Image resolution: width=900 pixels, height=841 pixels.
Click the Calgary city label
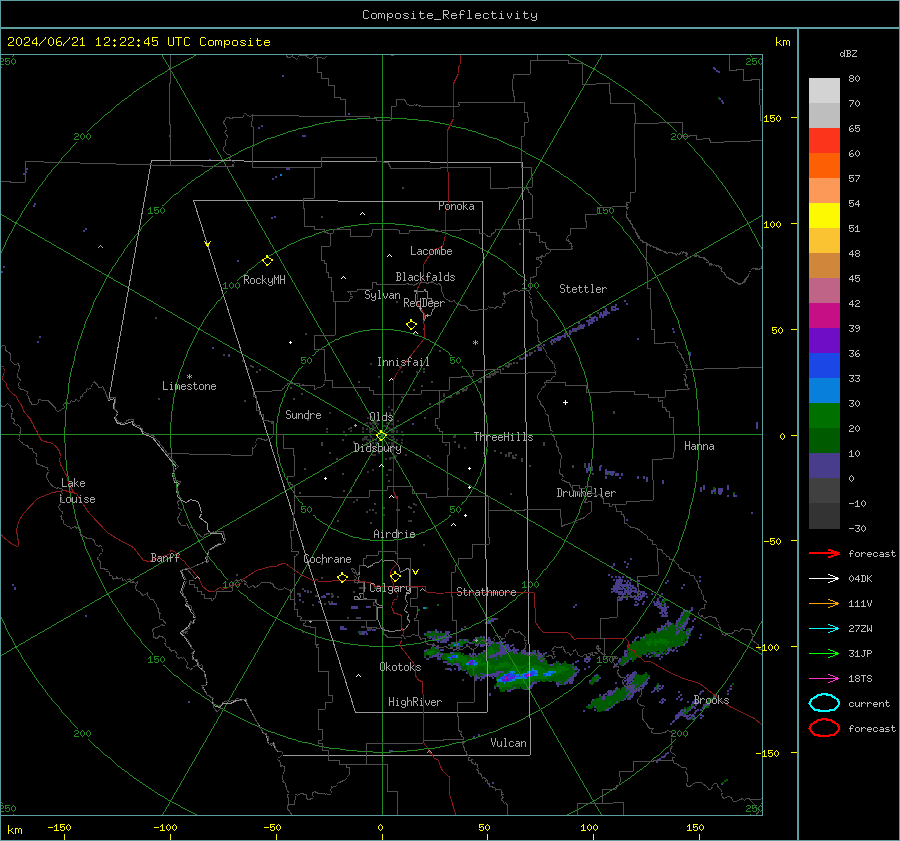pos(390,588)
